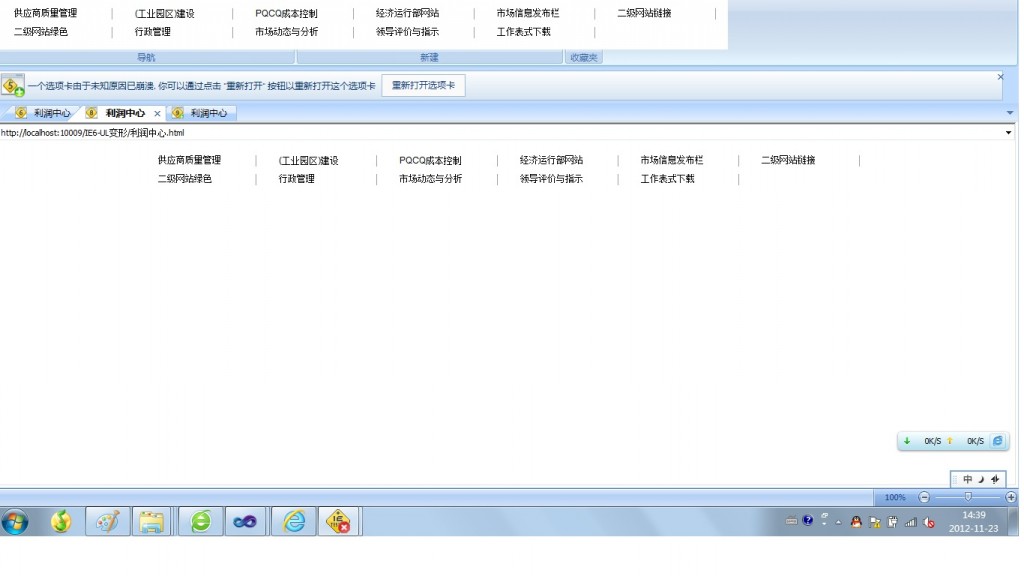Click the IE9 icon on third 利润中心 tab
The image size is (1024, 576).
tap(177, 113)
